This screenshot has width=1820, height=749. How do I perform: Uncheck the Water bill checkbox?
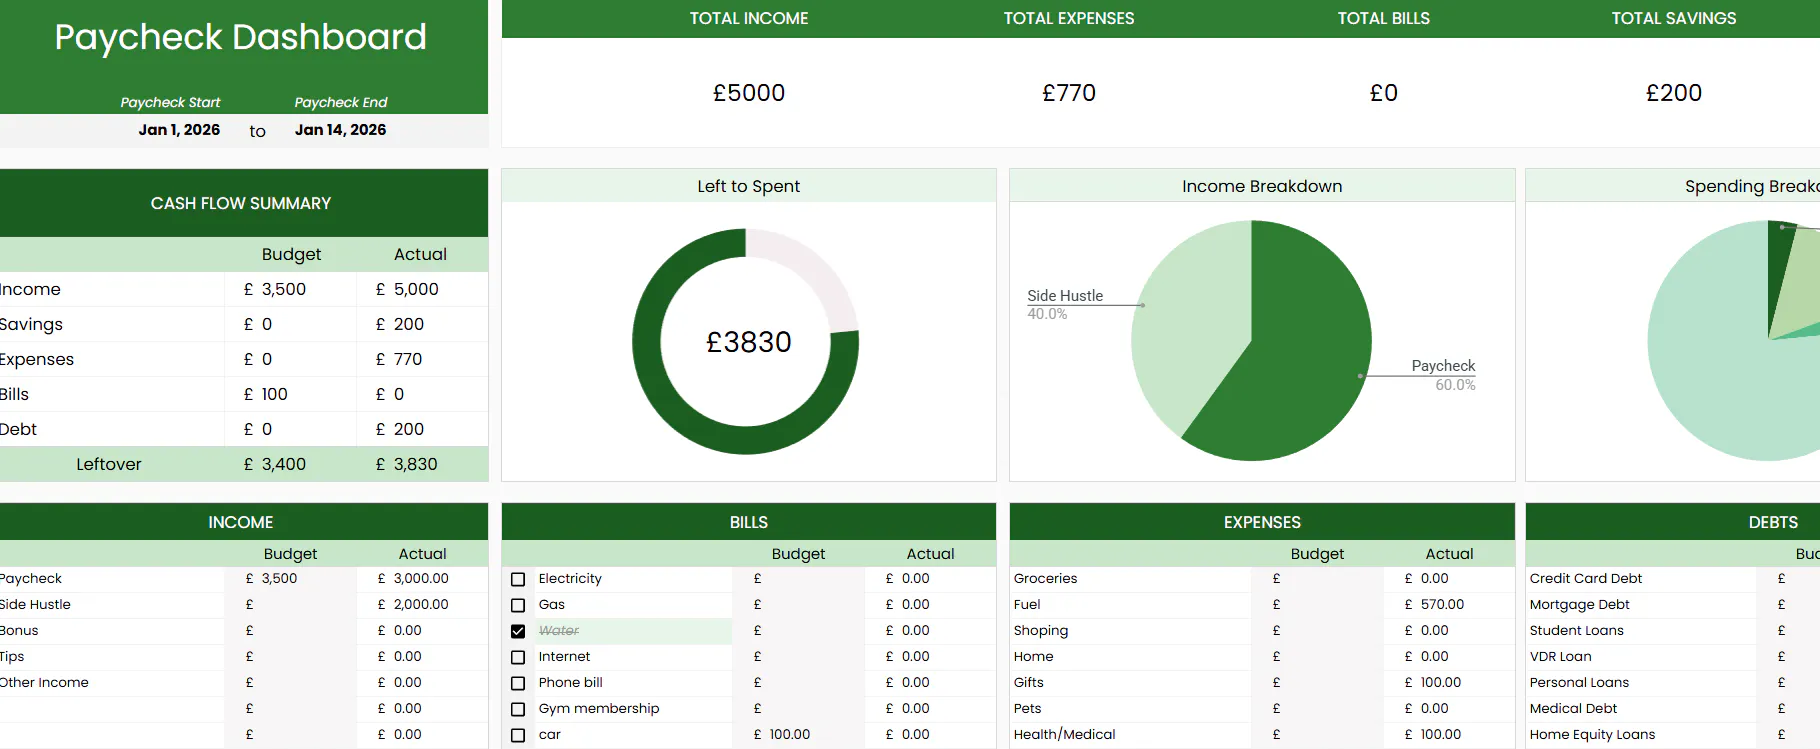(518, 631)
